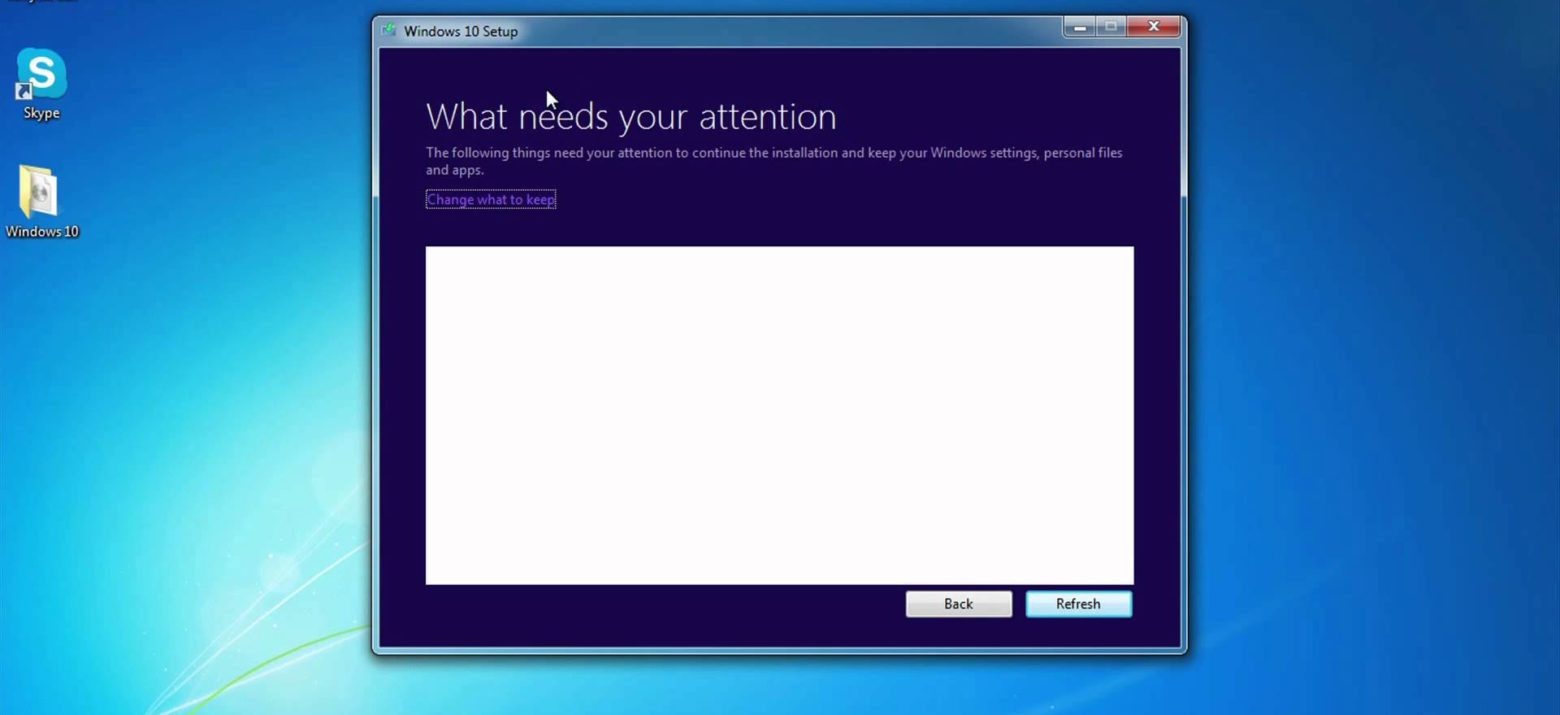Open the Skype desktop shortcut icon
1560x715 pixels.
(x=42, y=73)
